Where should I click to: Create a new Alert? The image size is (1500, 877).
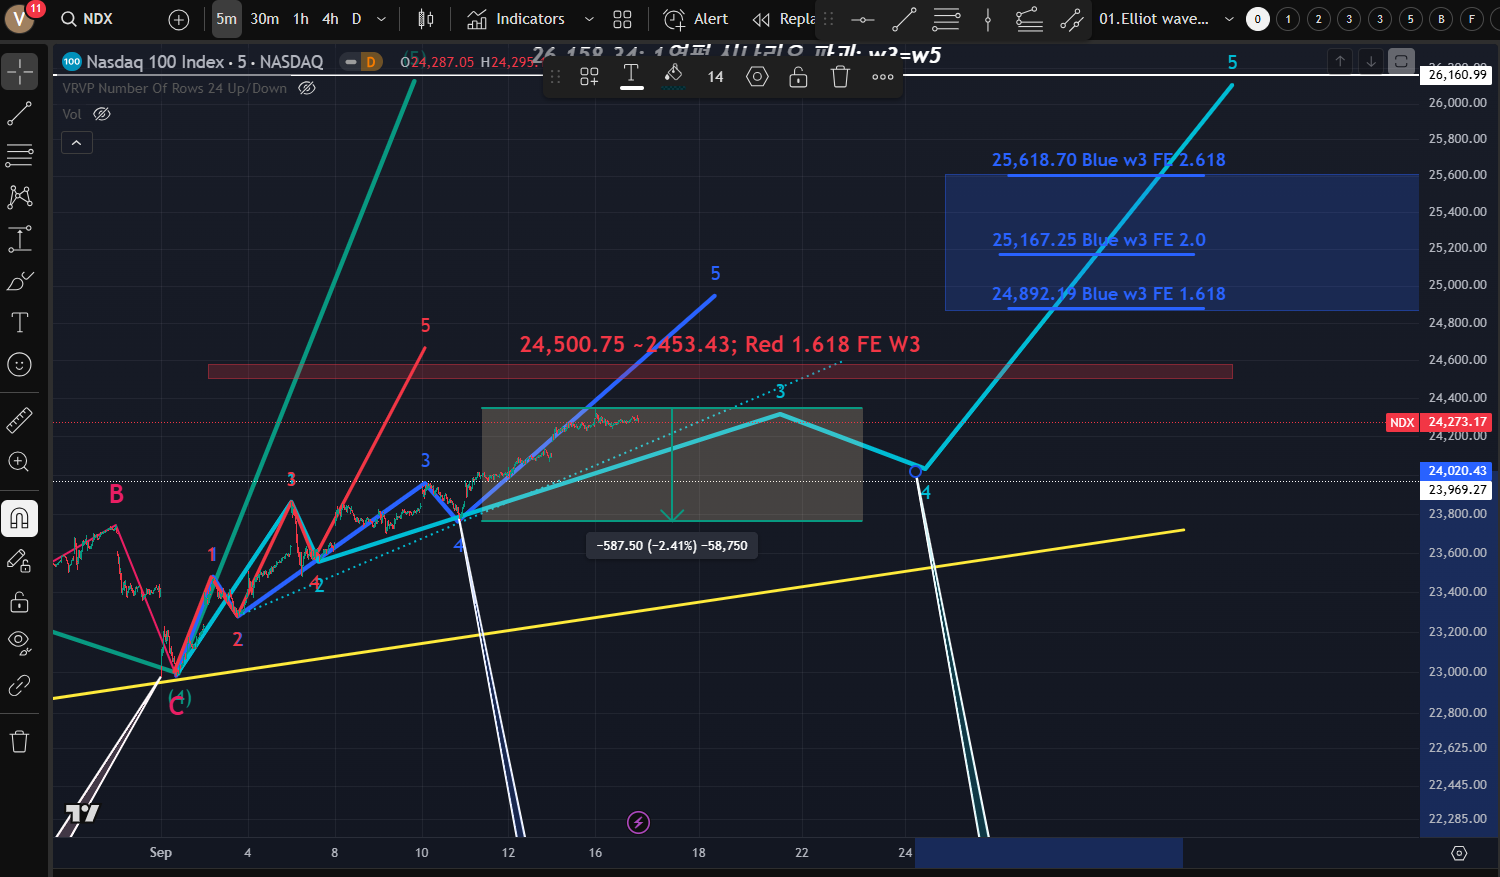(x=696, y=19)
